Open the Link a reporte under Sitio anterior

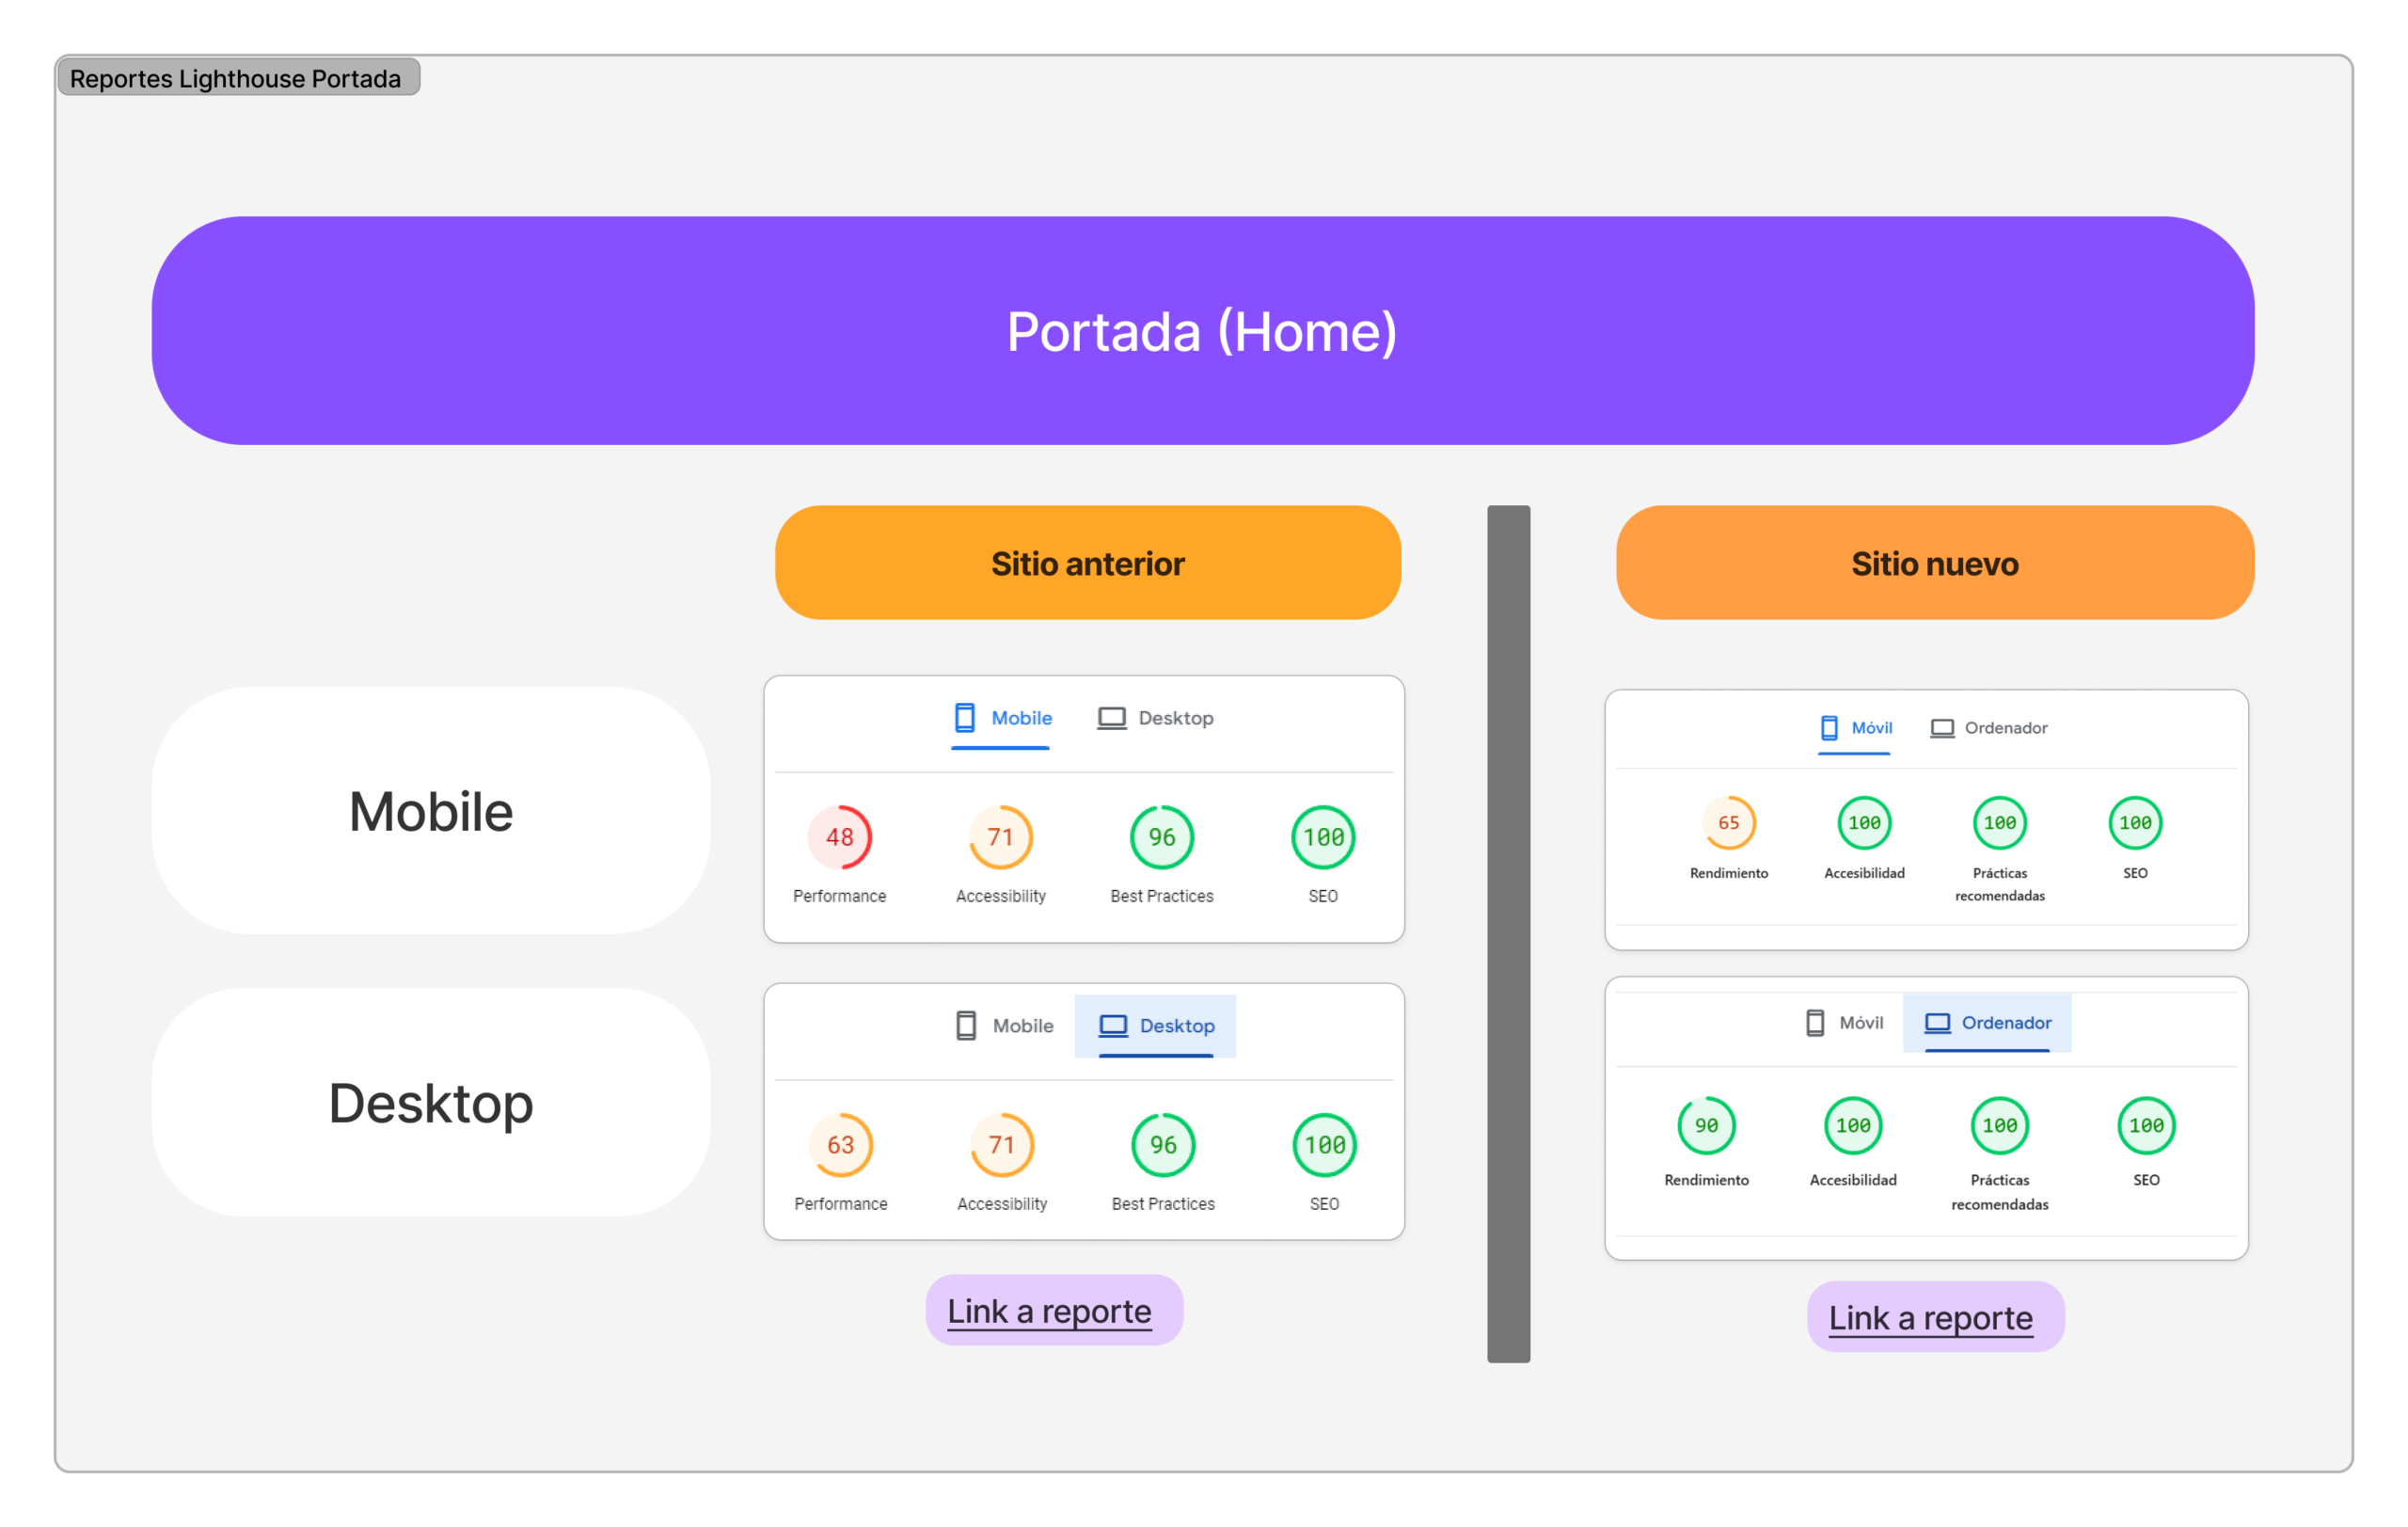[x=1049, y=1311]
